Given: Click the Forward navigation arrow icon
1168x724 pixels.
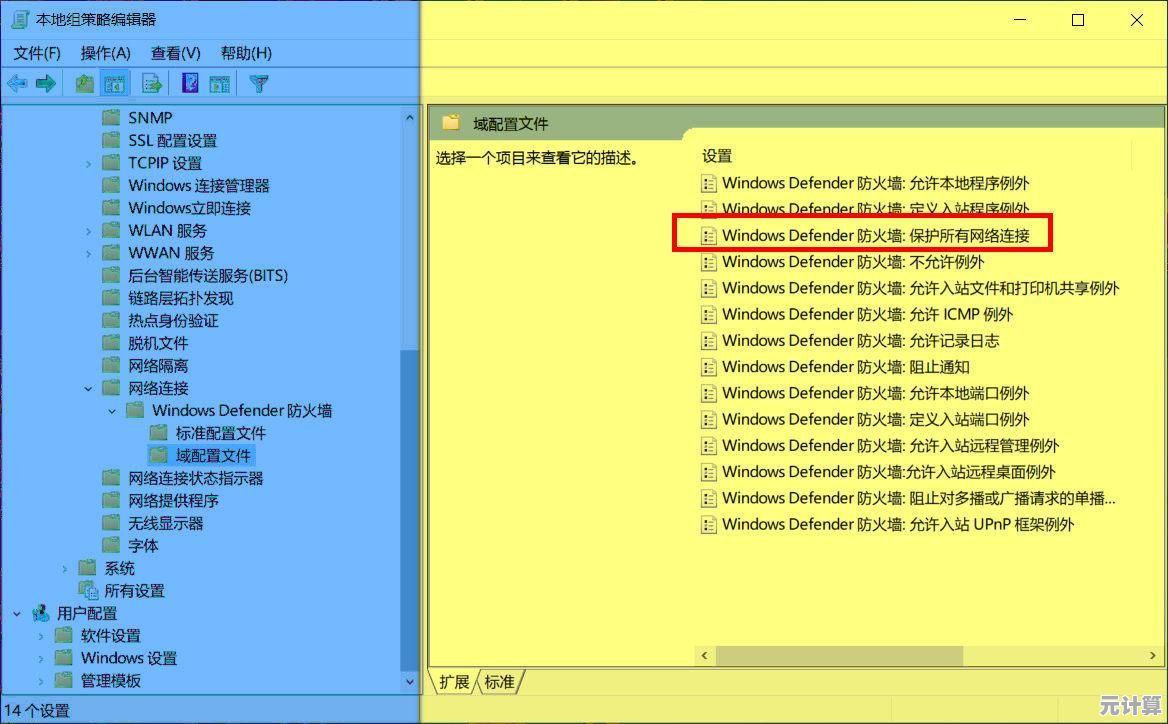Looking at the screenshot, I should pyautogui.click(x=46, y=83).
